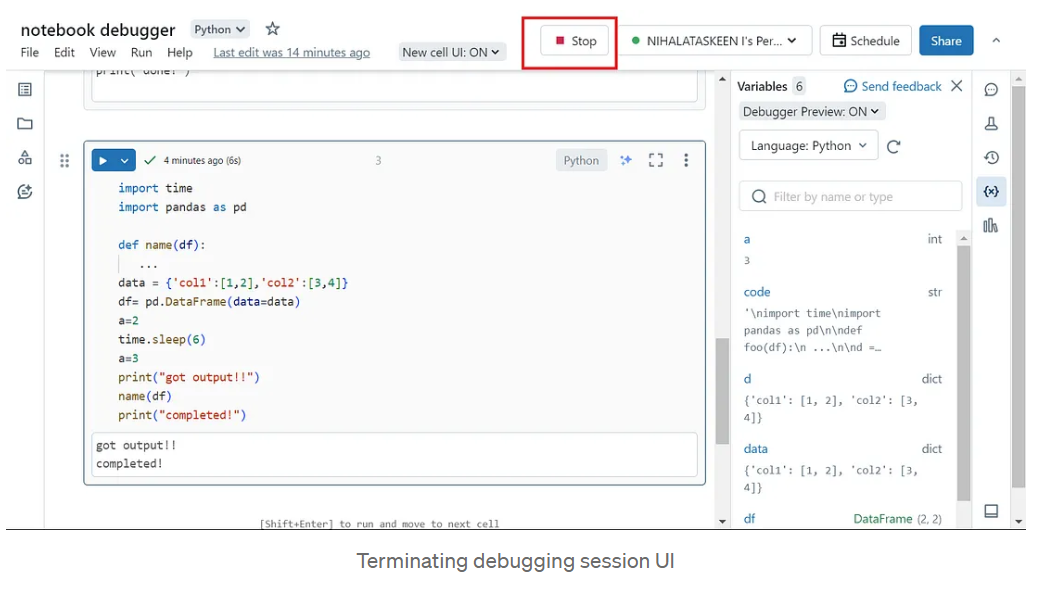This screenshot has height=594, width=1046.
Task: Open the version history icon
Action: [991, 158]
